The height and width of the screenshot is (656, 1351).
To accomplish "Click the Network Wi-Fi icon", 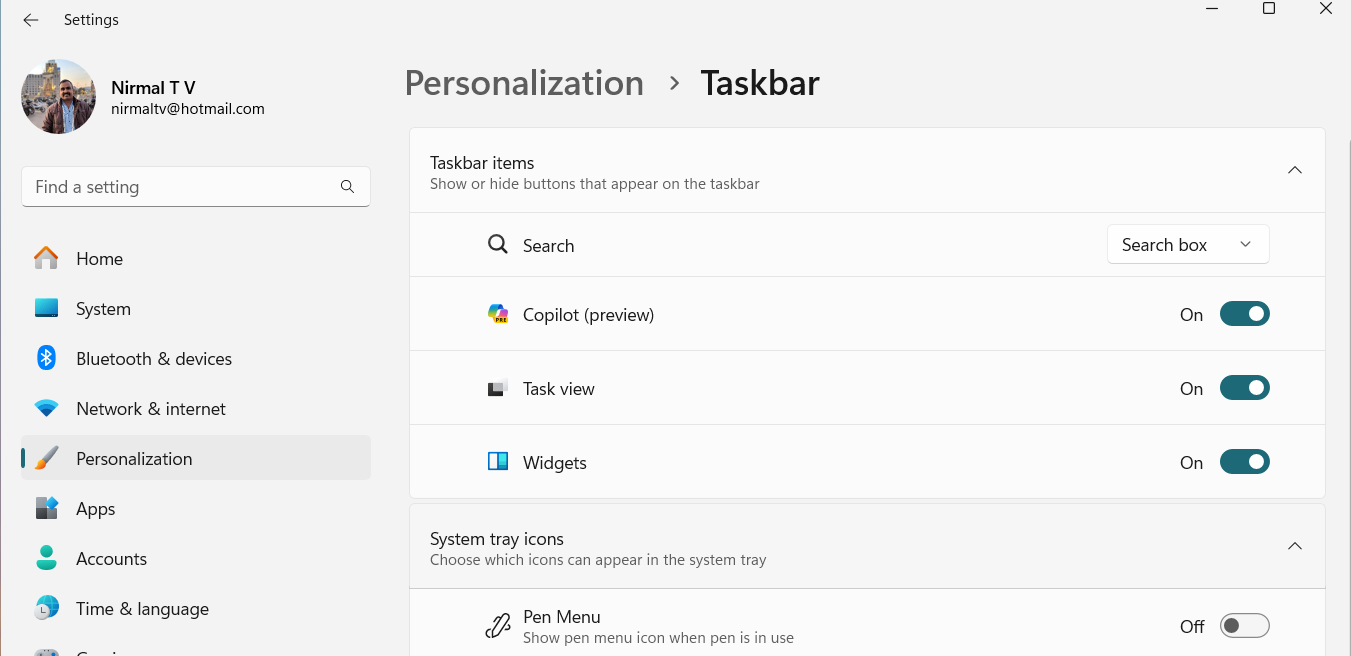I will (46, 408).
